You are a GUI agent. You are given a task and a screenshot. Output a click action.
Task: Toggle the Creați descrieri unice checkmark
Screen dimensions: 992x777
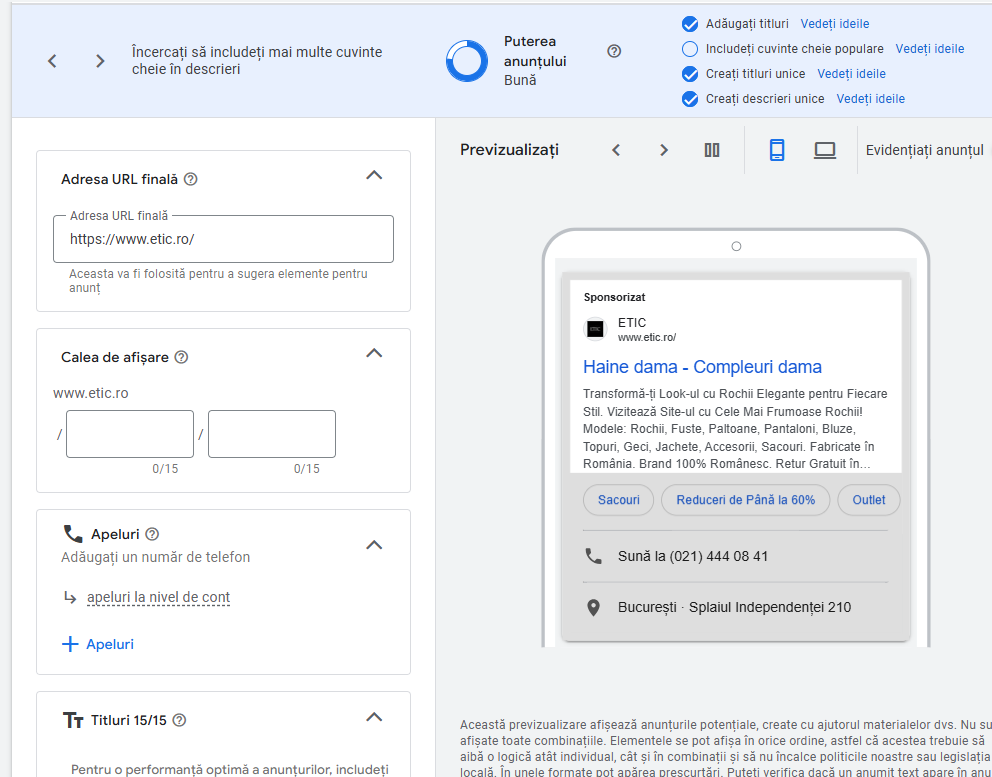coord(689,99)
